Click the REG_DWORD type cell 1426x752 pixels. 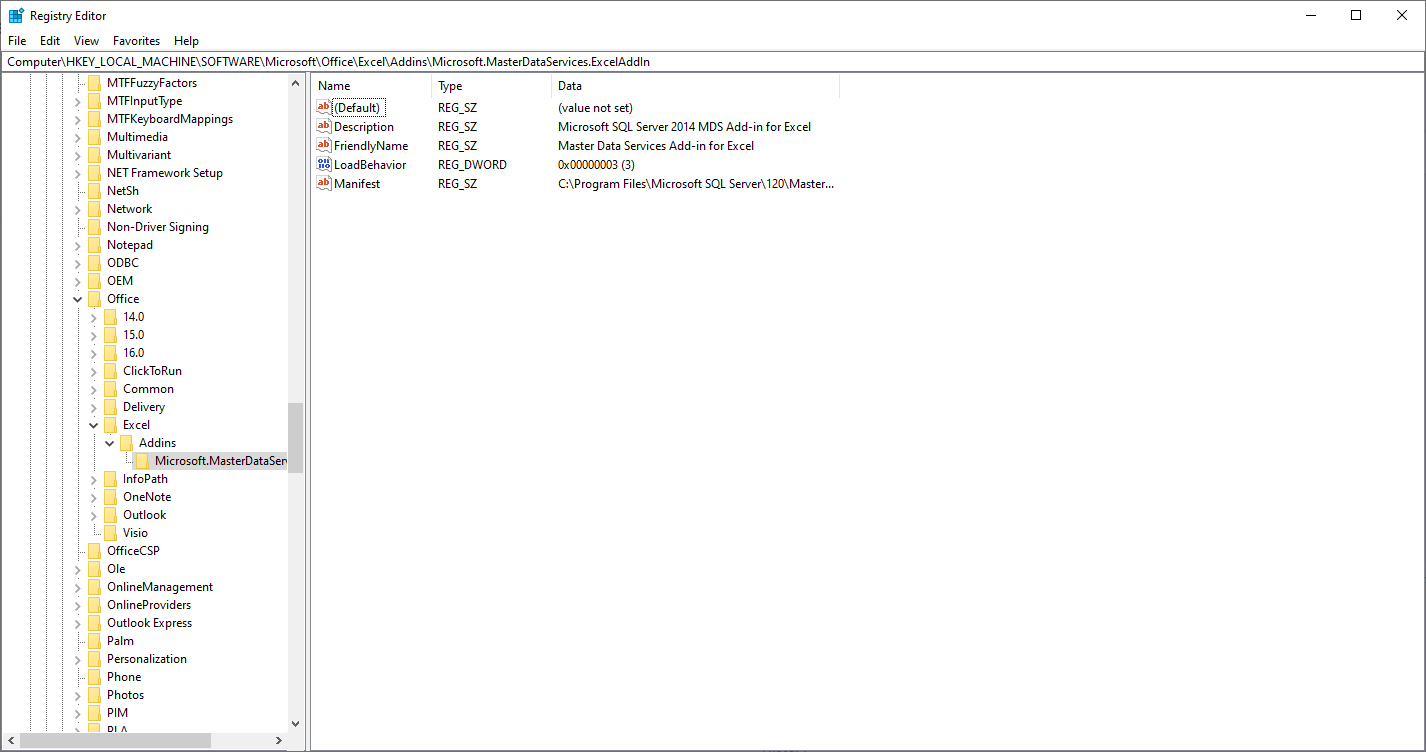472,164
